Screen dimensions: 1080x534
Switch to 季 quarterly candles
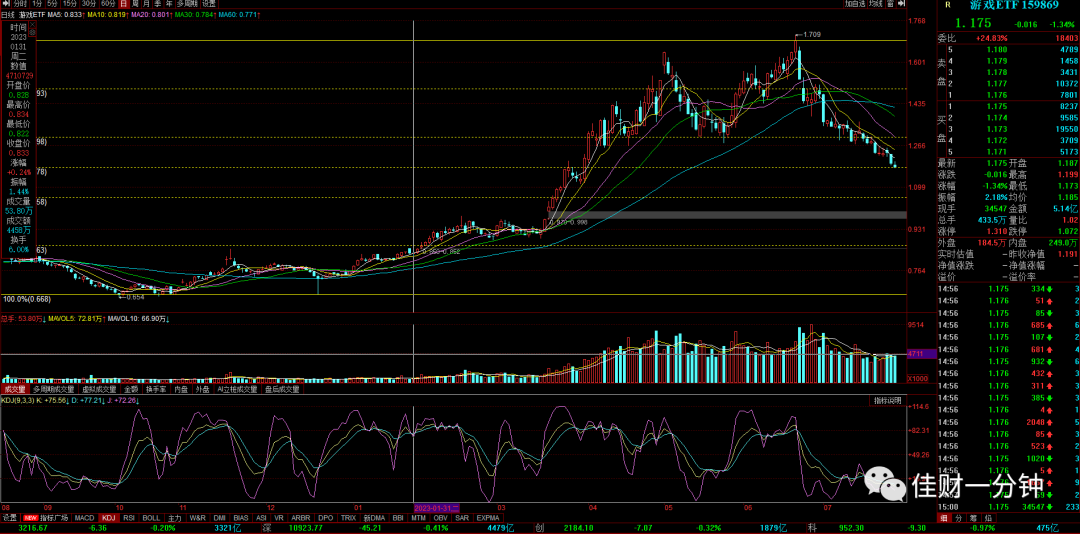click(x=157, y=3)
